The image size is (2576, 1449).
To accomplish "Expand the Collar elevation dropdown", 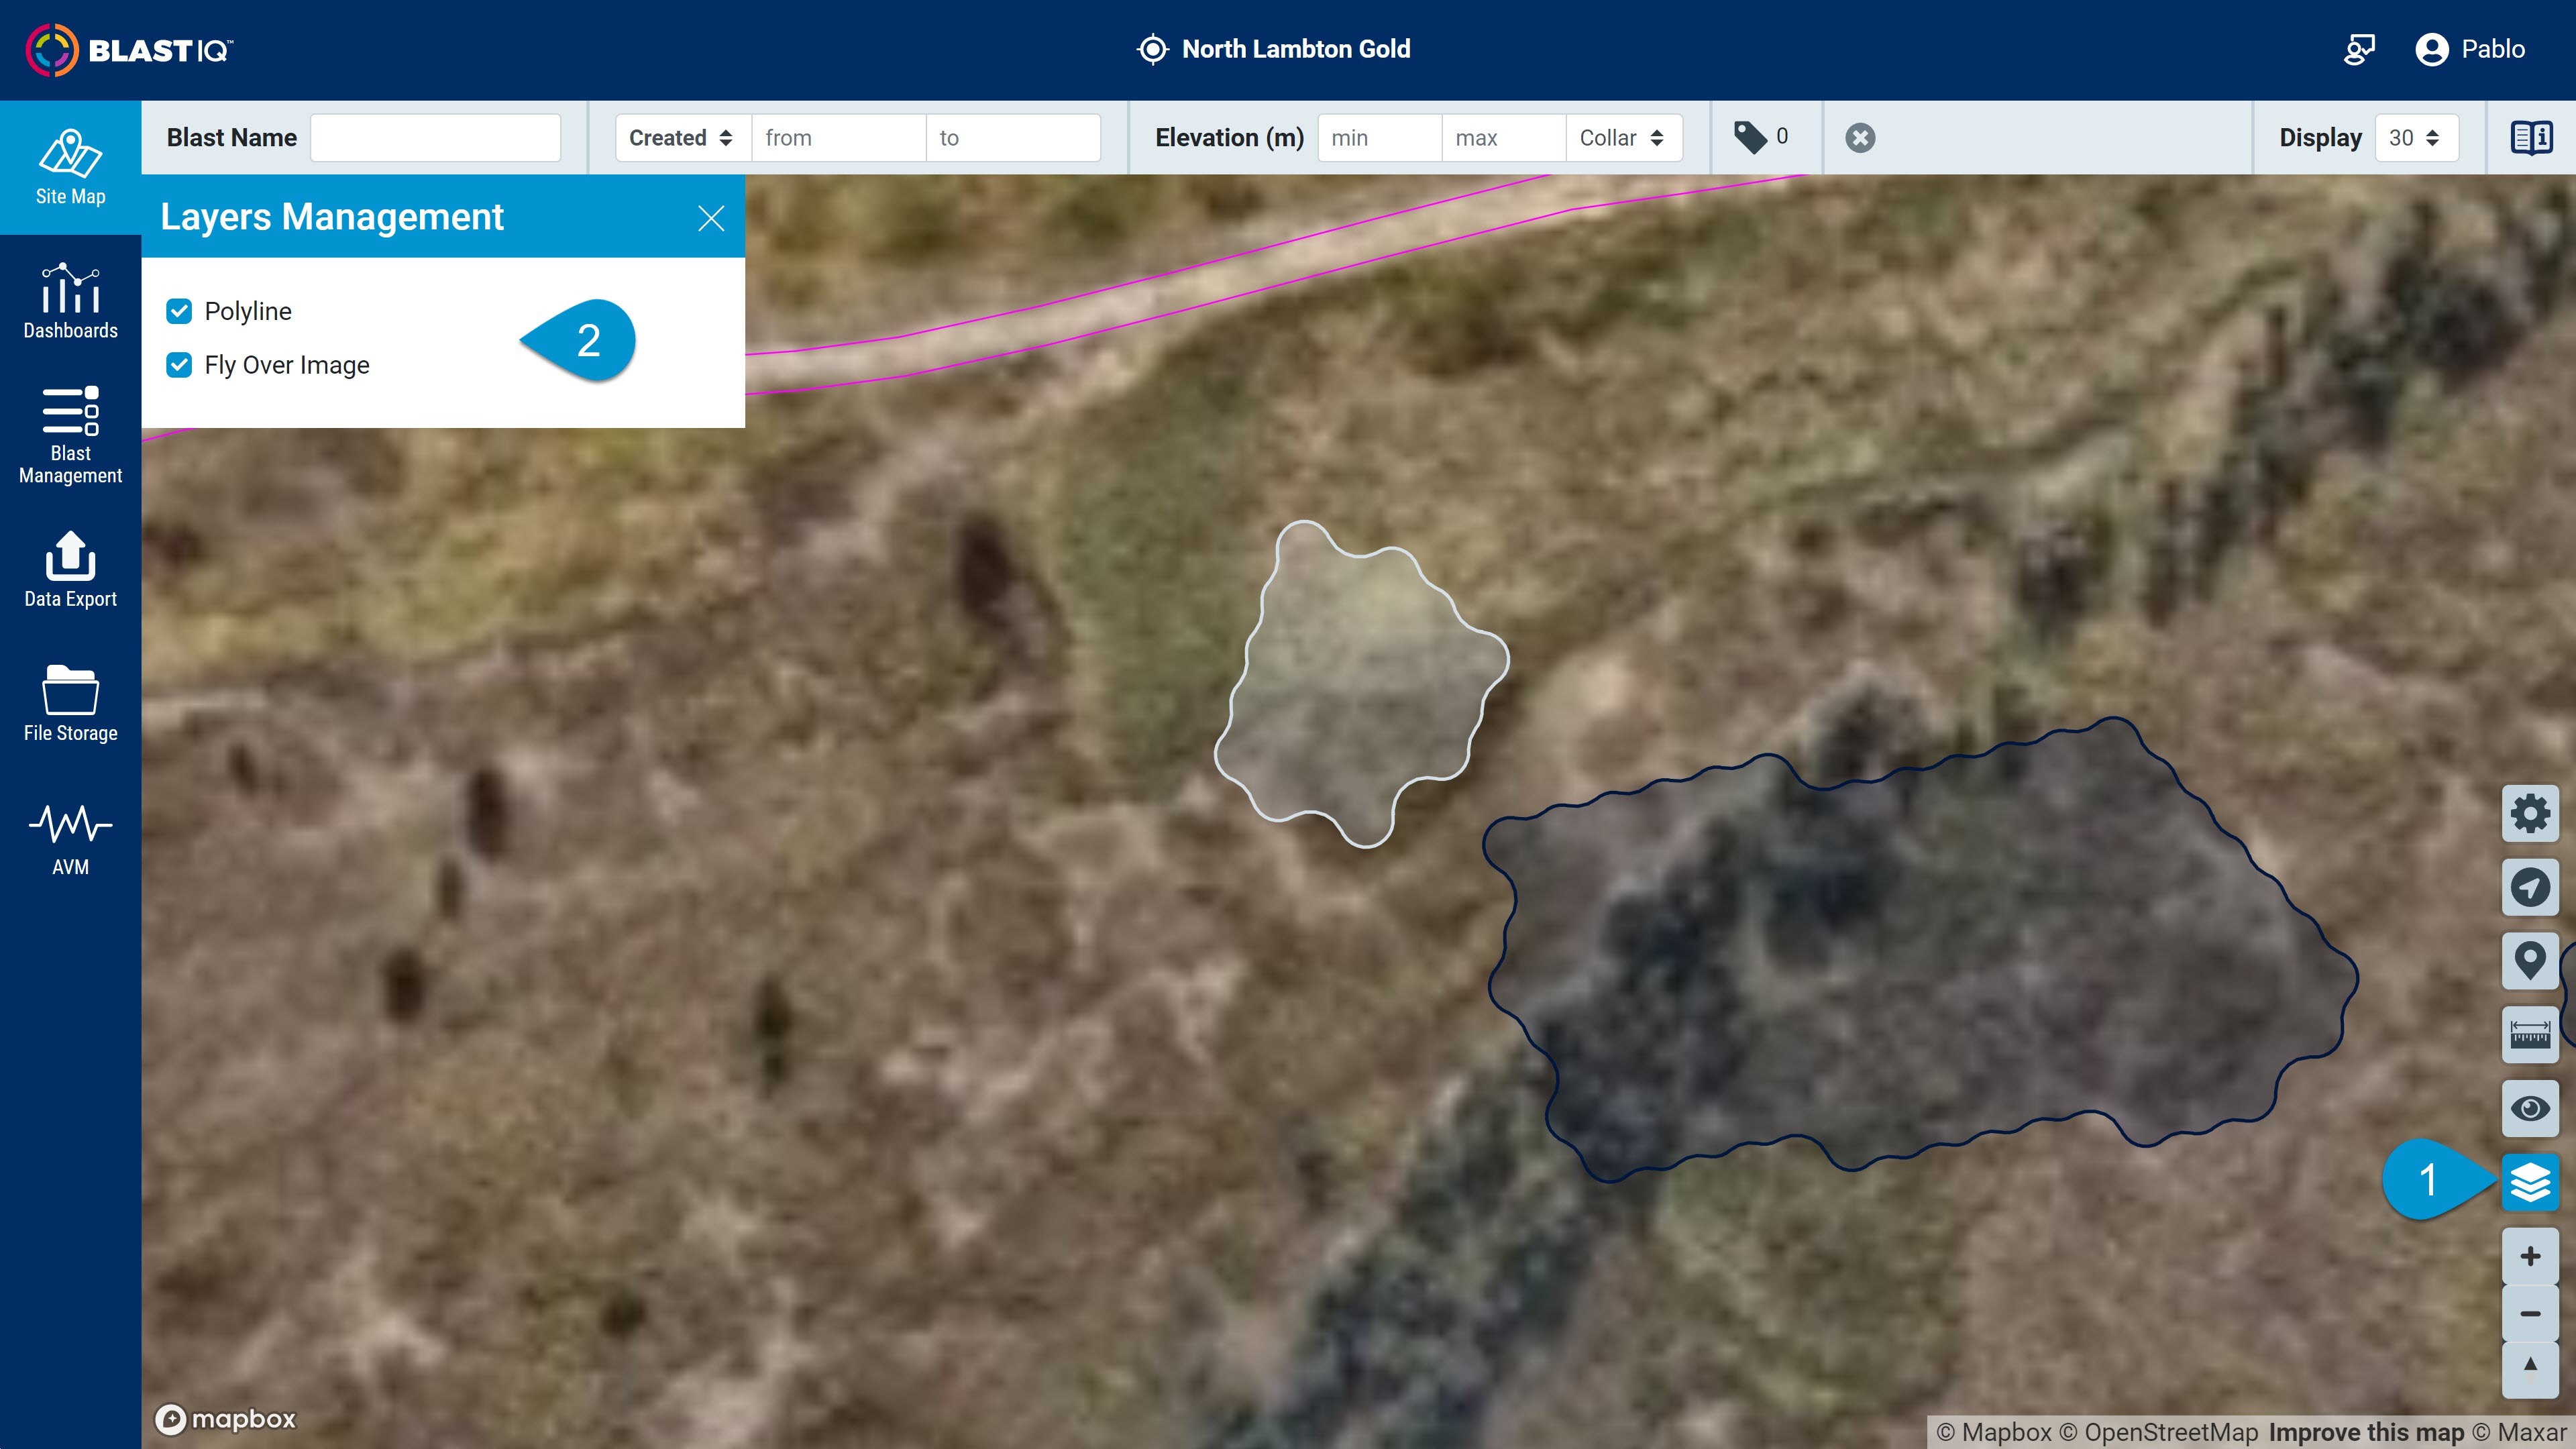I will coord(1623,138).
